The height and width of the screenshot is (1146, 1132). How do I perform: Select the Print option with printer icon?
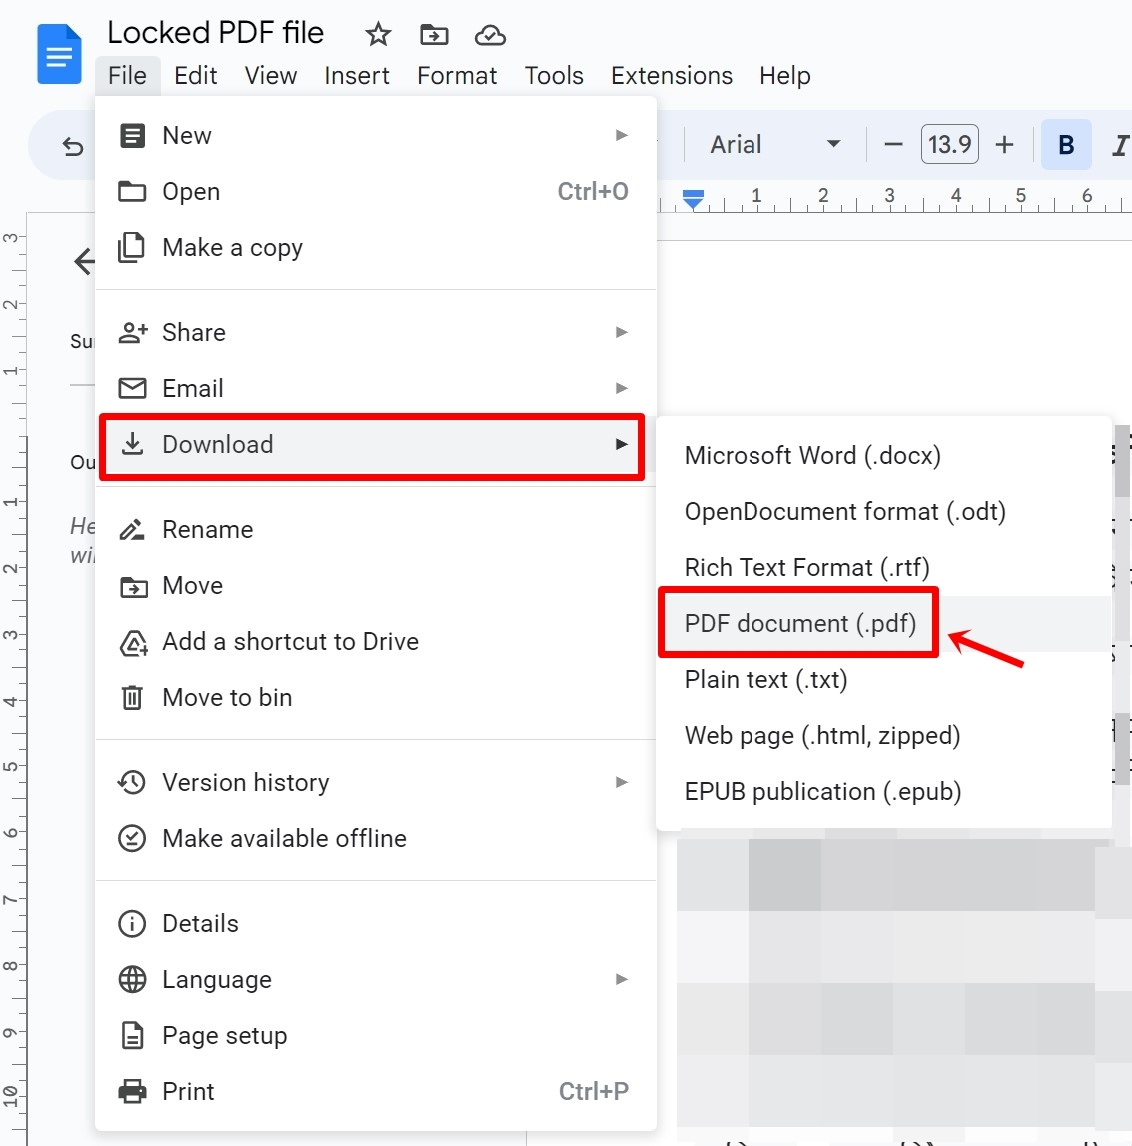[187, 1091]
